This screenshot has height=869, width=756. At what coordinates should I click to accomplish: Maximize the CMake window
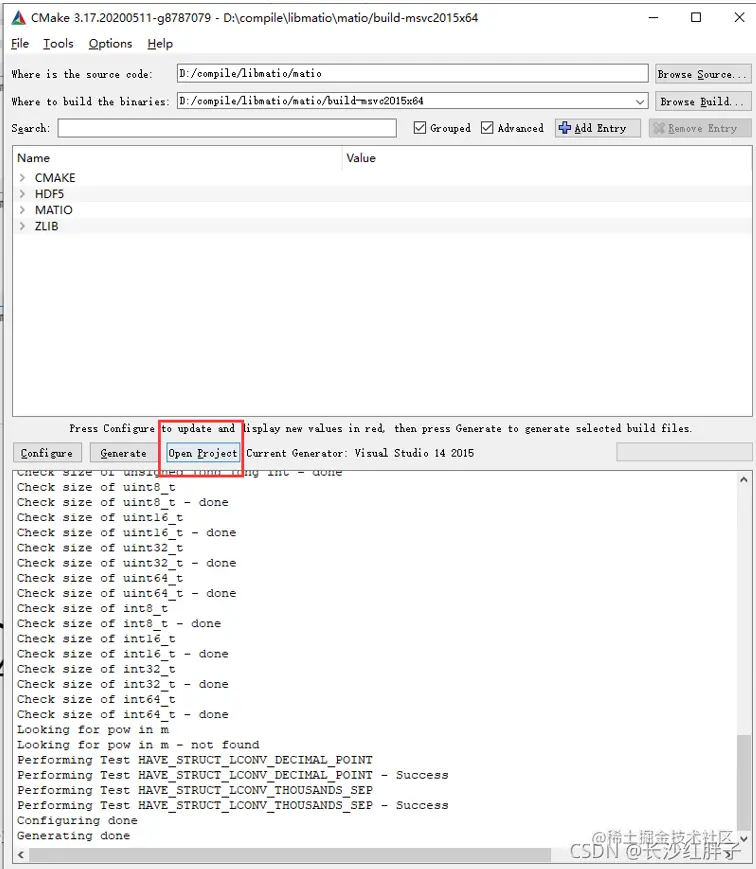696,18
